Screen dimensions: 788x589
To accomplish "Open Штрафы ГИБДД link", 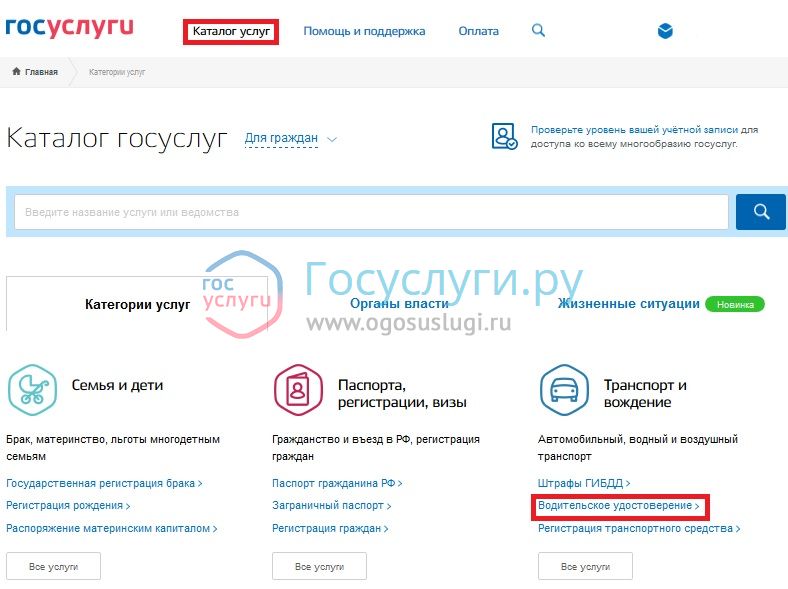I will coord(583,483).
